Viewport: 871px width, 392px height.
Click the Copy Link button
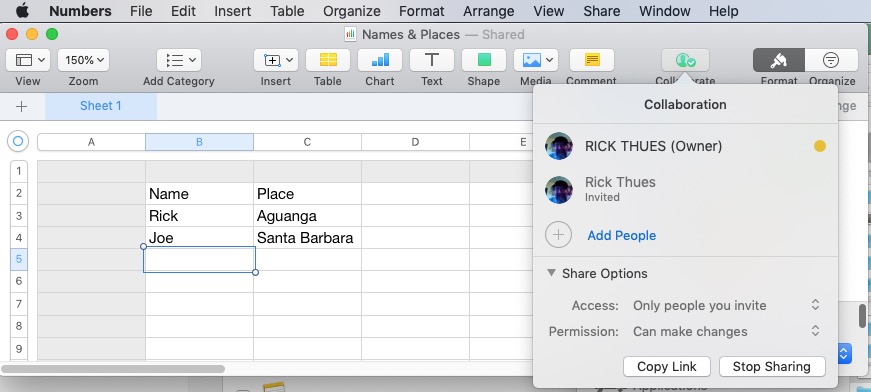[x=667, y=366]
